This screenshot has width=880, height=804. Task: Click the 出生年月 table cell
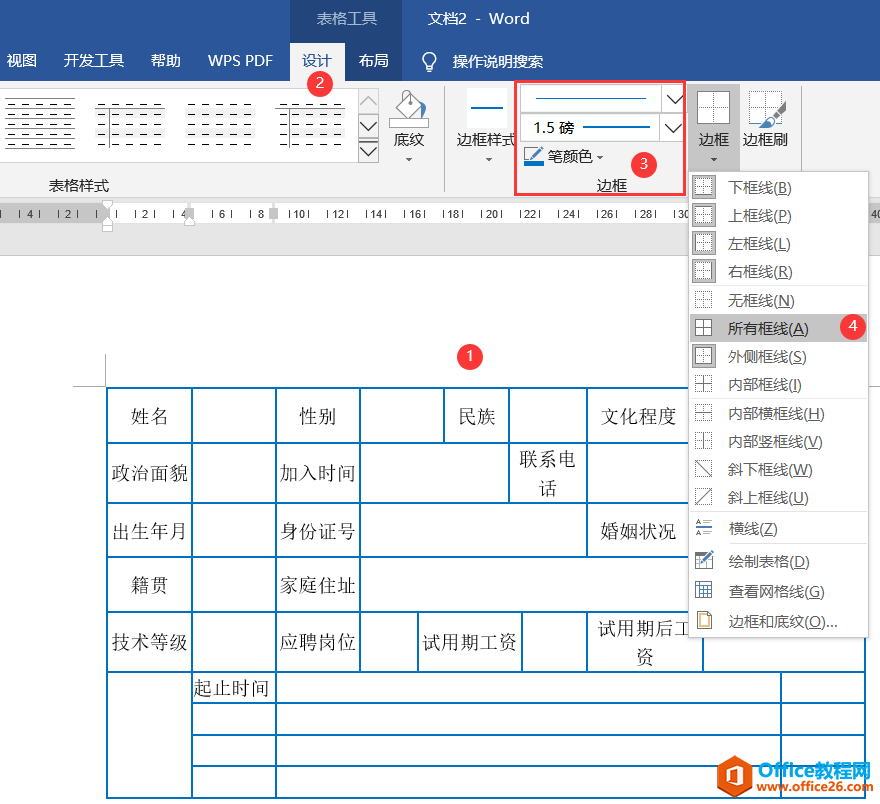(x=149, y=530)
